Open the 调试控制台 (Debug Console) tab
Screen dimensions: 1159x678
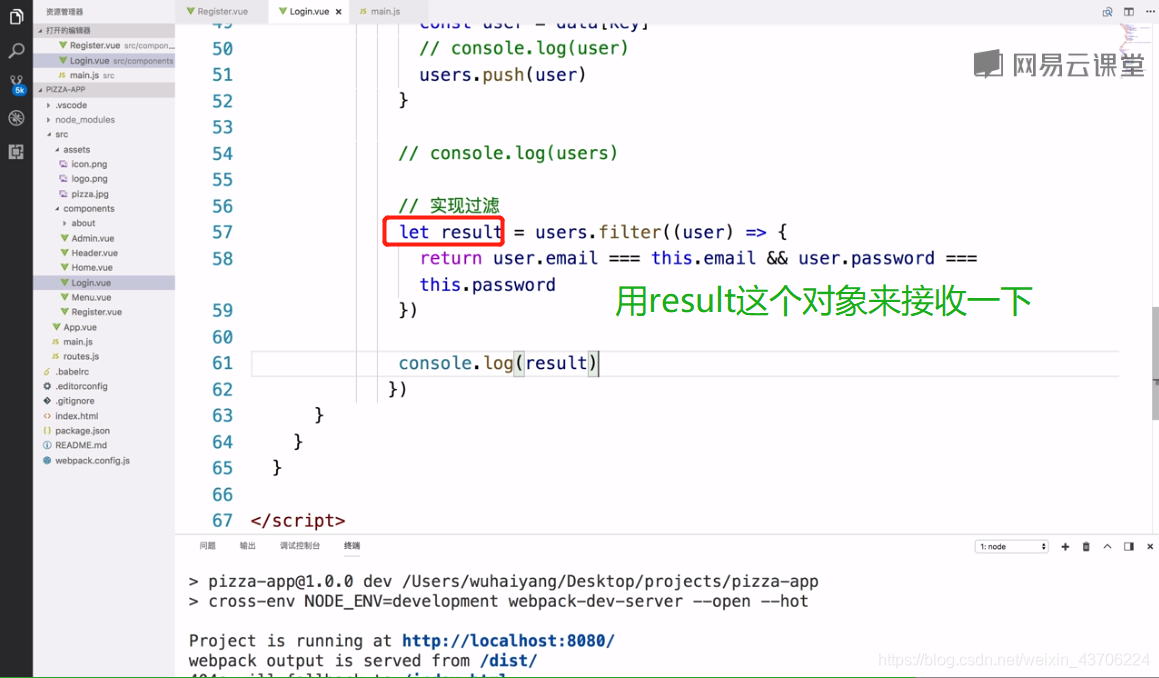[299, 546]
